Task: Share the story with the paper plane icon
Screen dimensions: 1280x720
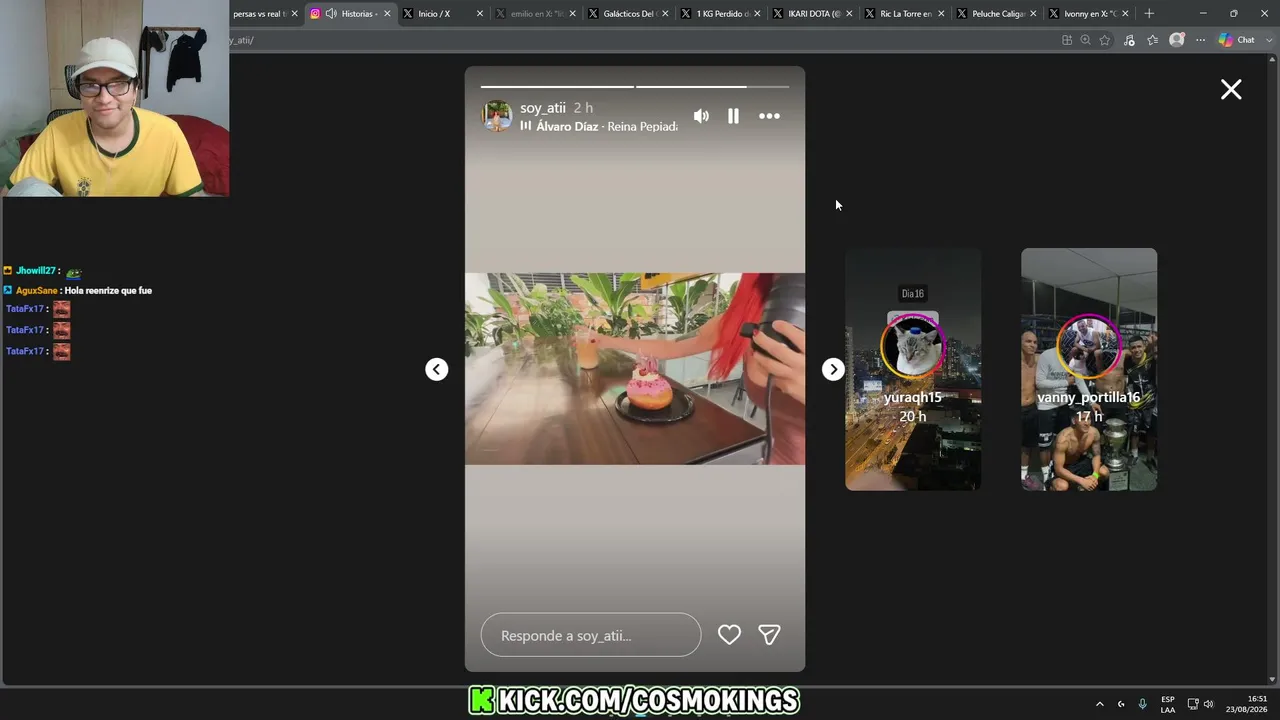Action: pyautogui.click(x=769, y=634)
